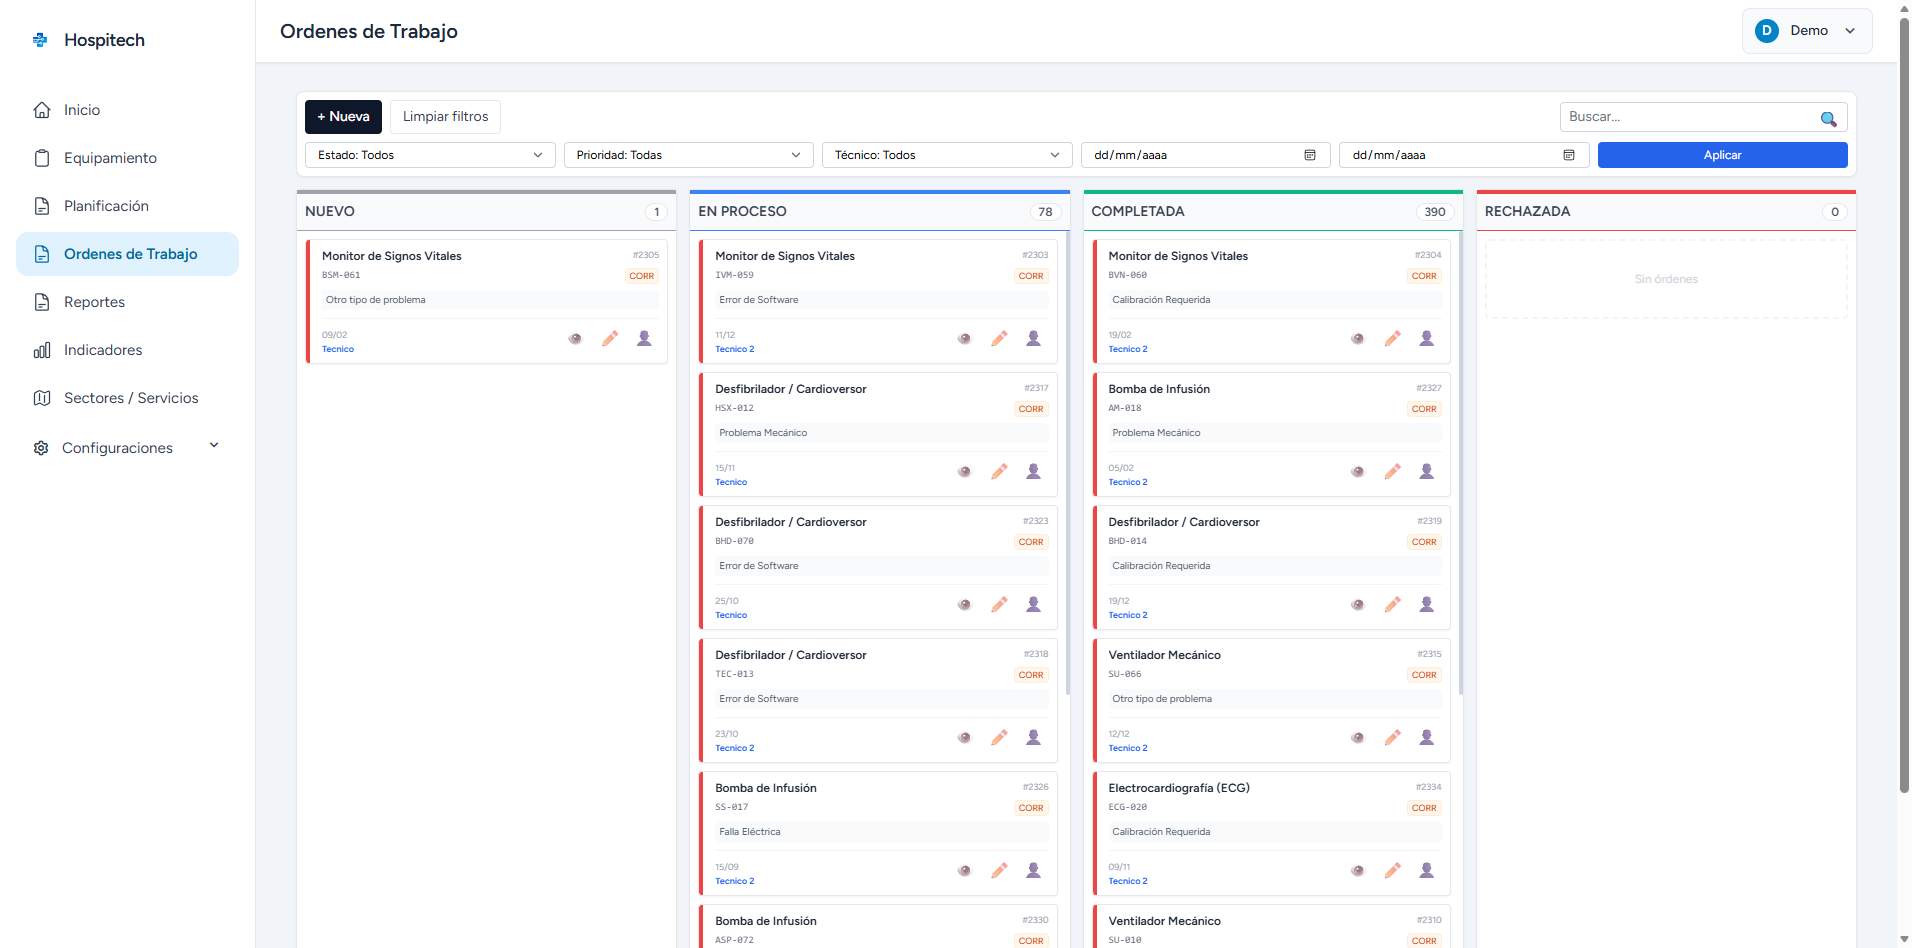Open the Demo user account dropdown
Screen dimensions: 1912x948
click(x=1807, y=31)
